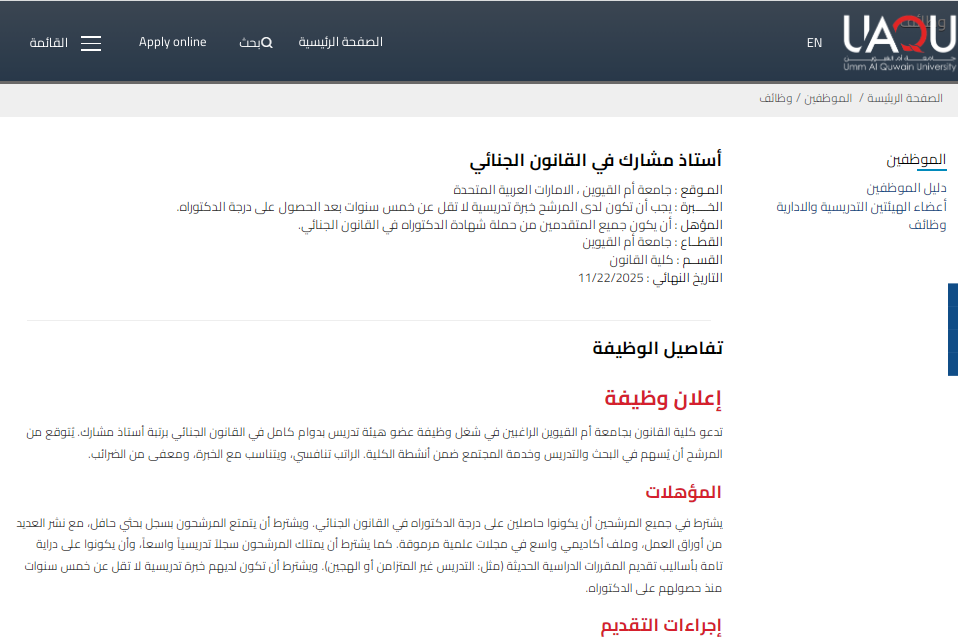Click the القائمة menu label
Viewport: 958px width, 644px height.
[48, 43]
